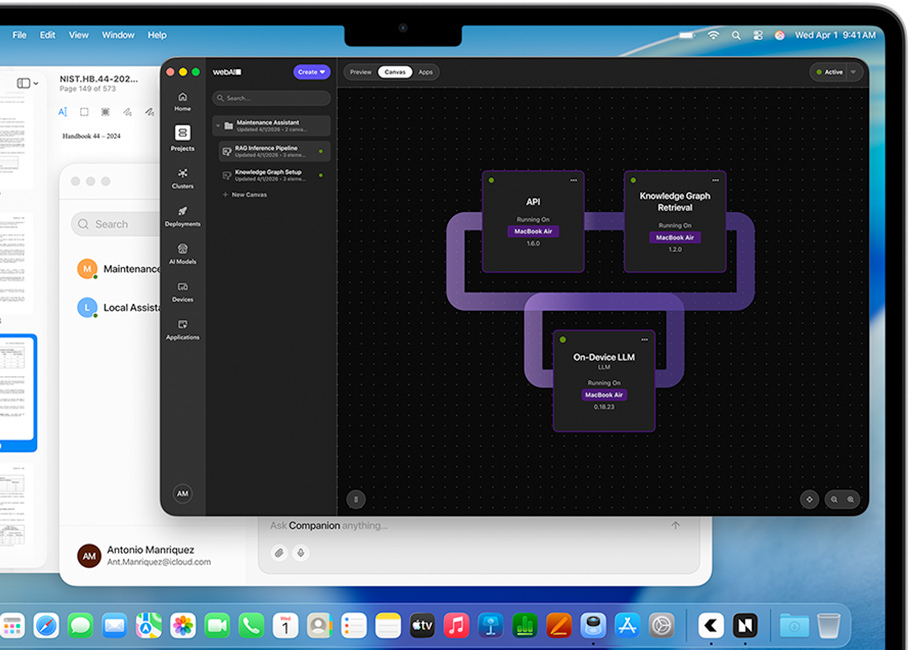Zoom in on the canvas
This screenshot has width=912, height=650.
(x=851, y=499)
